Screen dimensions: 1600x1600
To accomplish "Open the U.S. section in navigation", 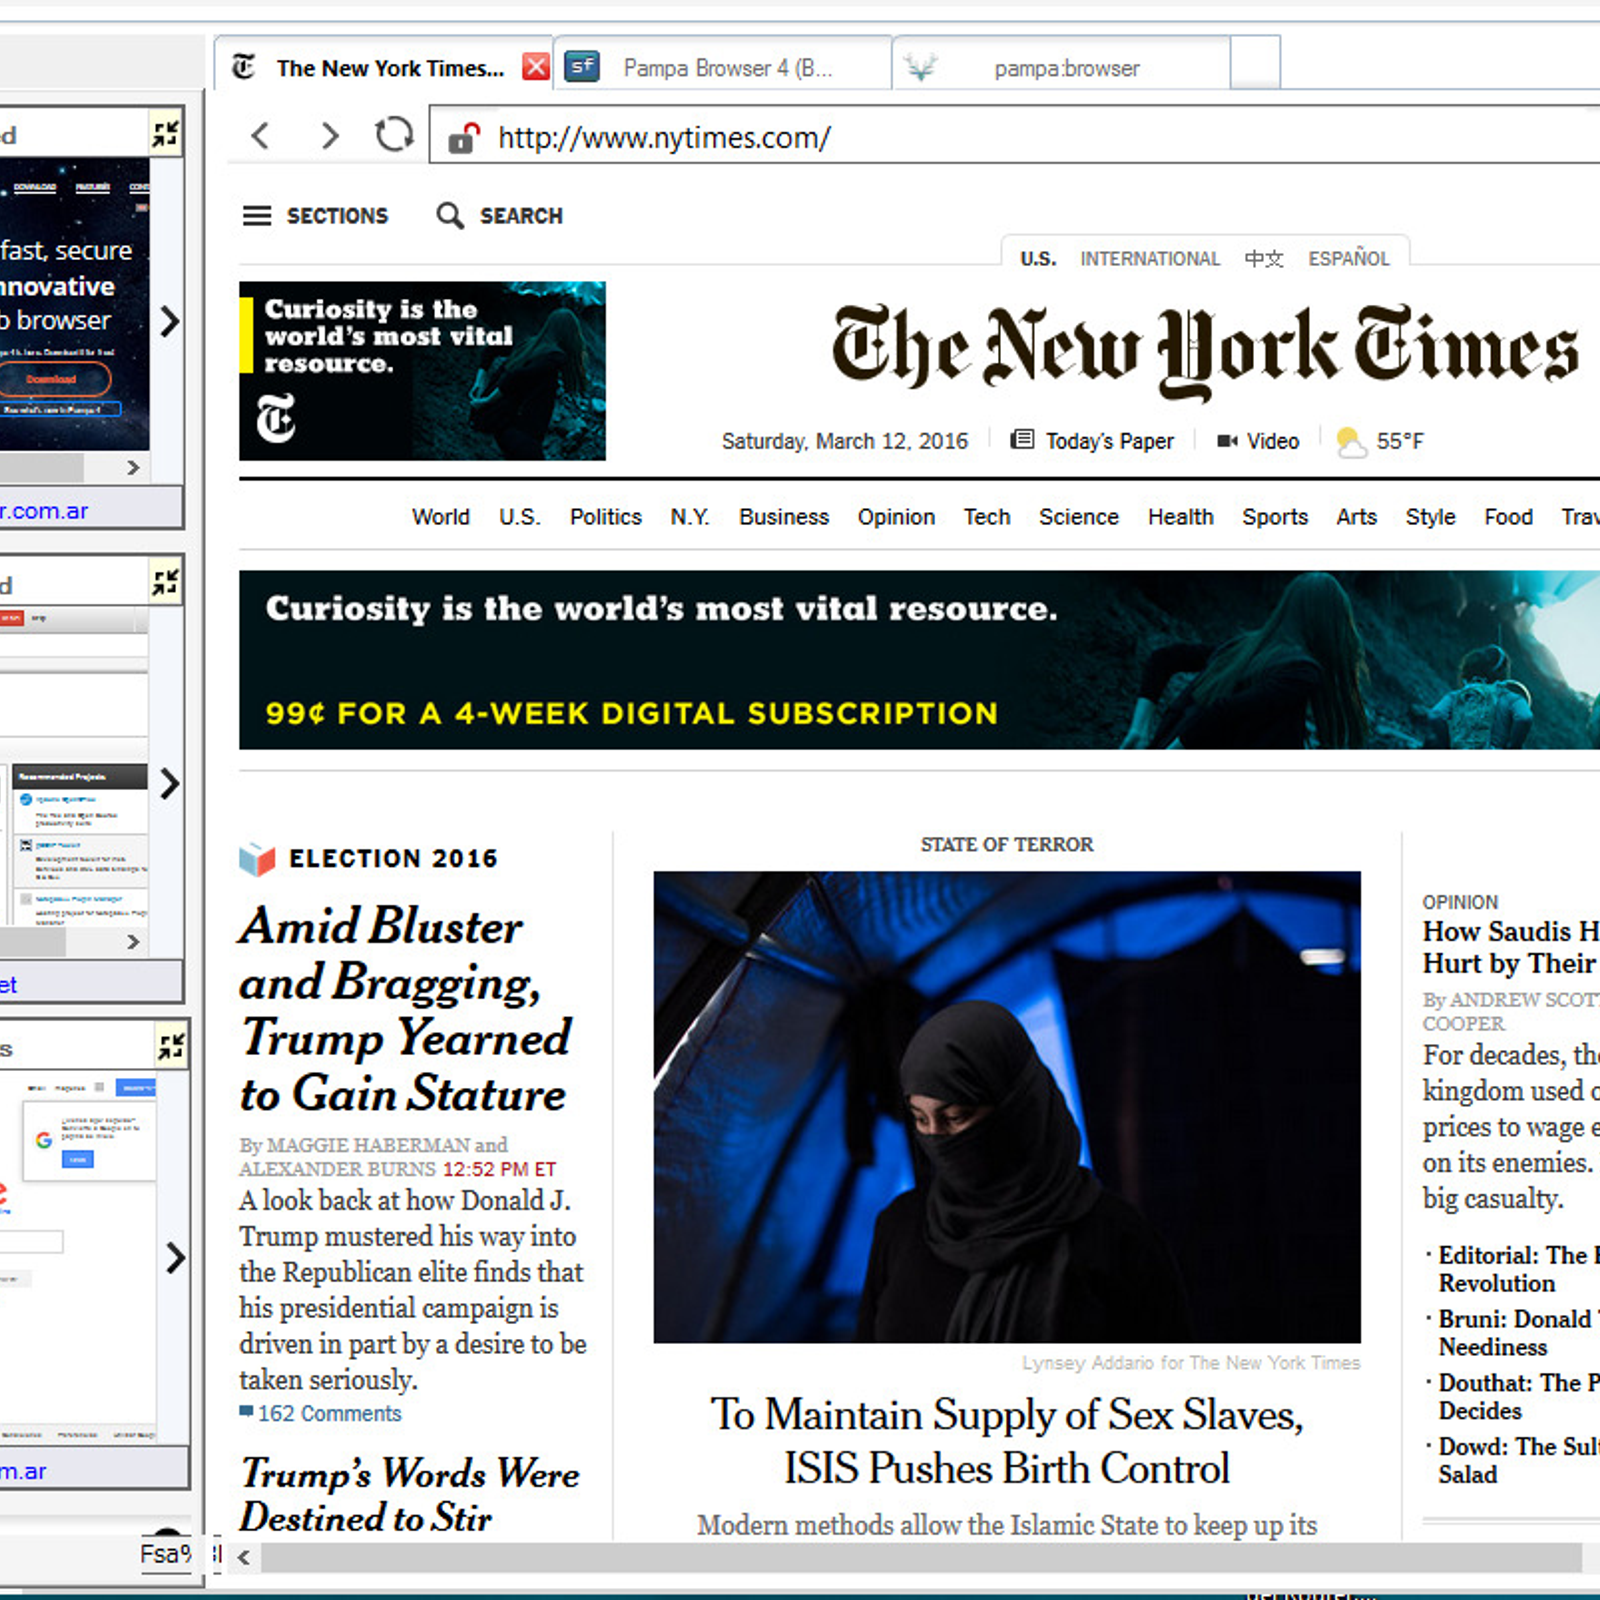I will [519, 517].
